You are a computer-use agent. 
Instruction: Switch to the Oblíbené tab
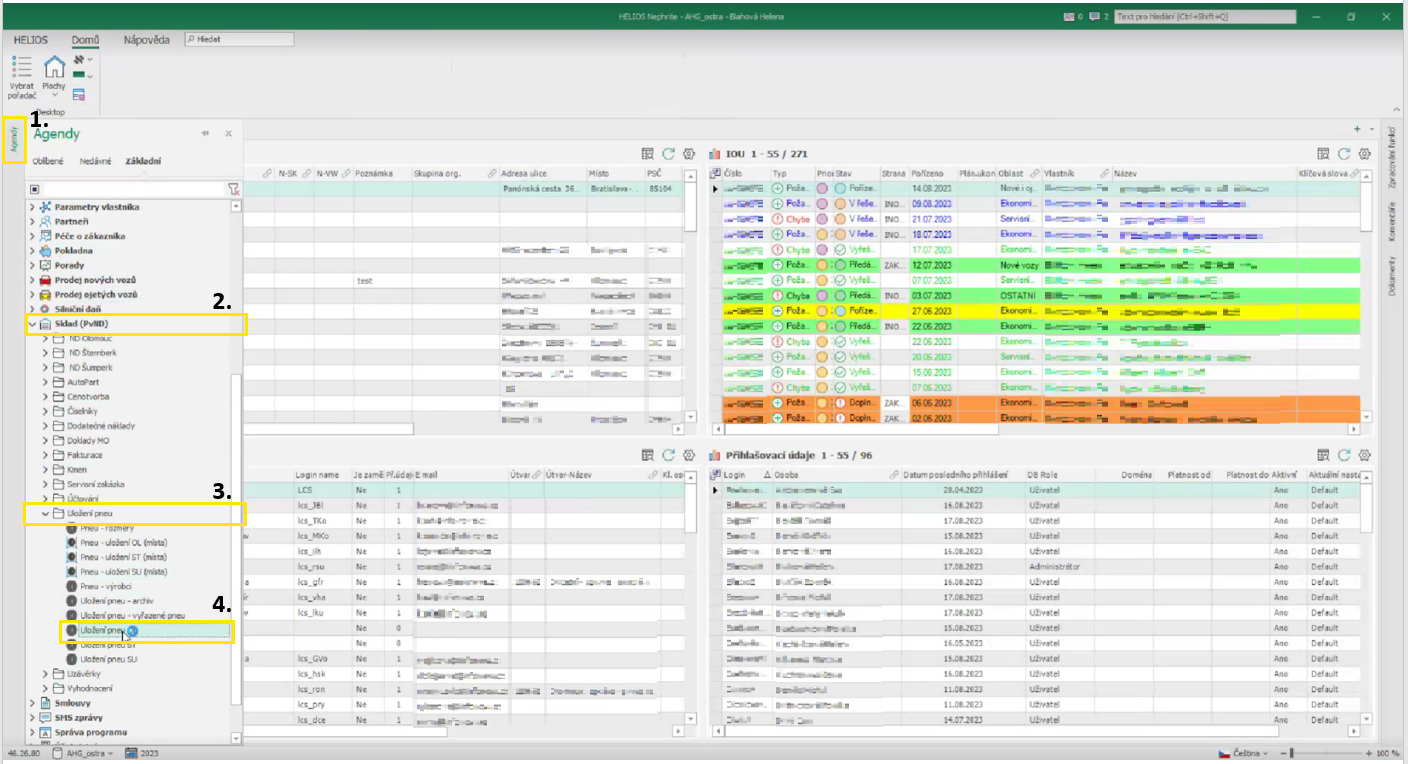point(49,160)
